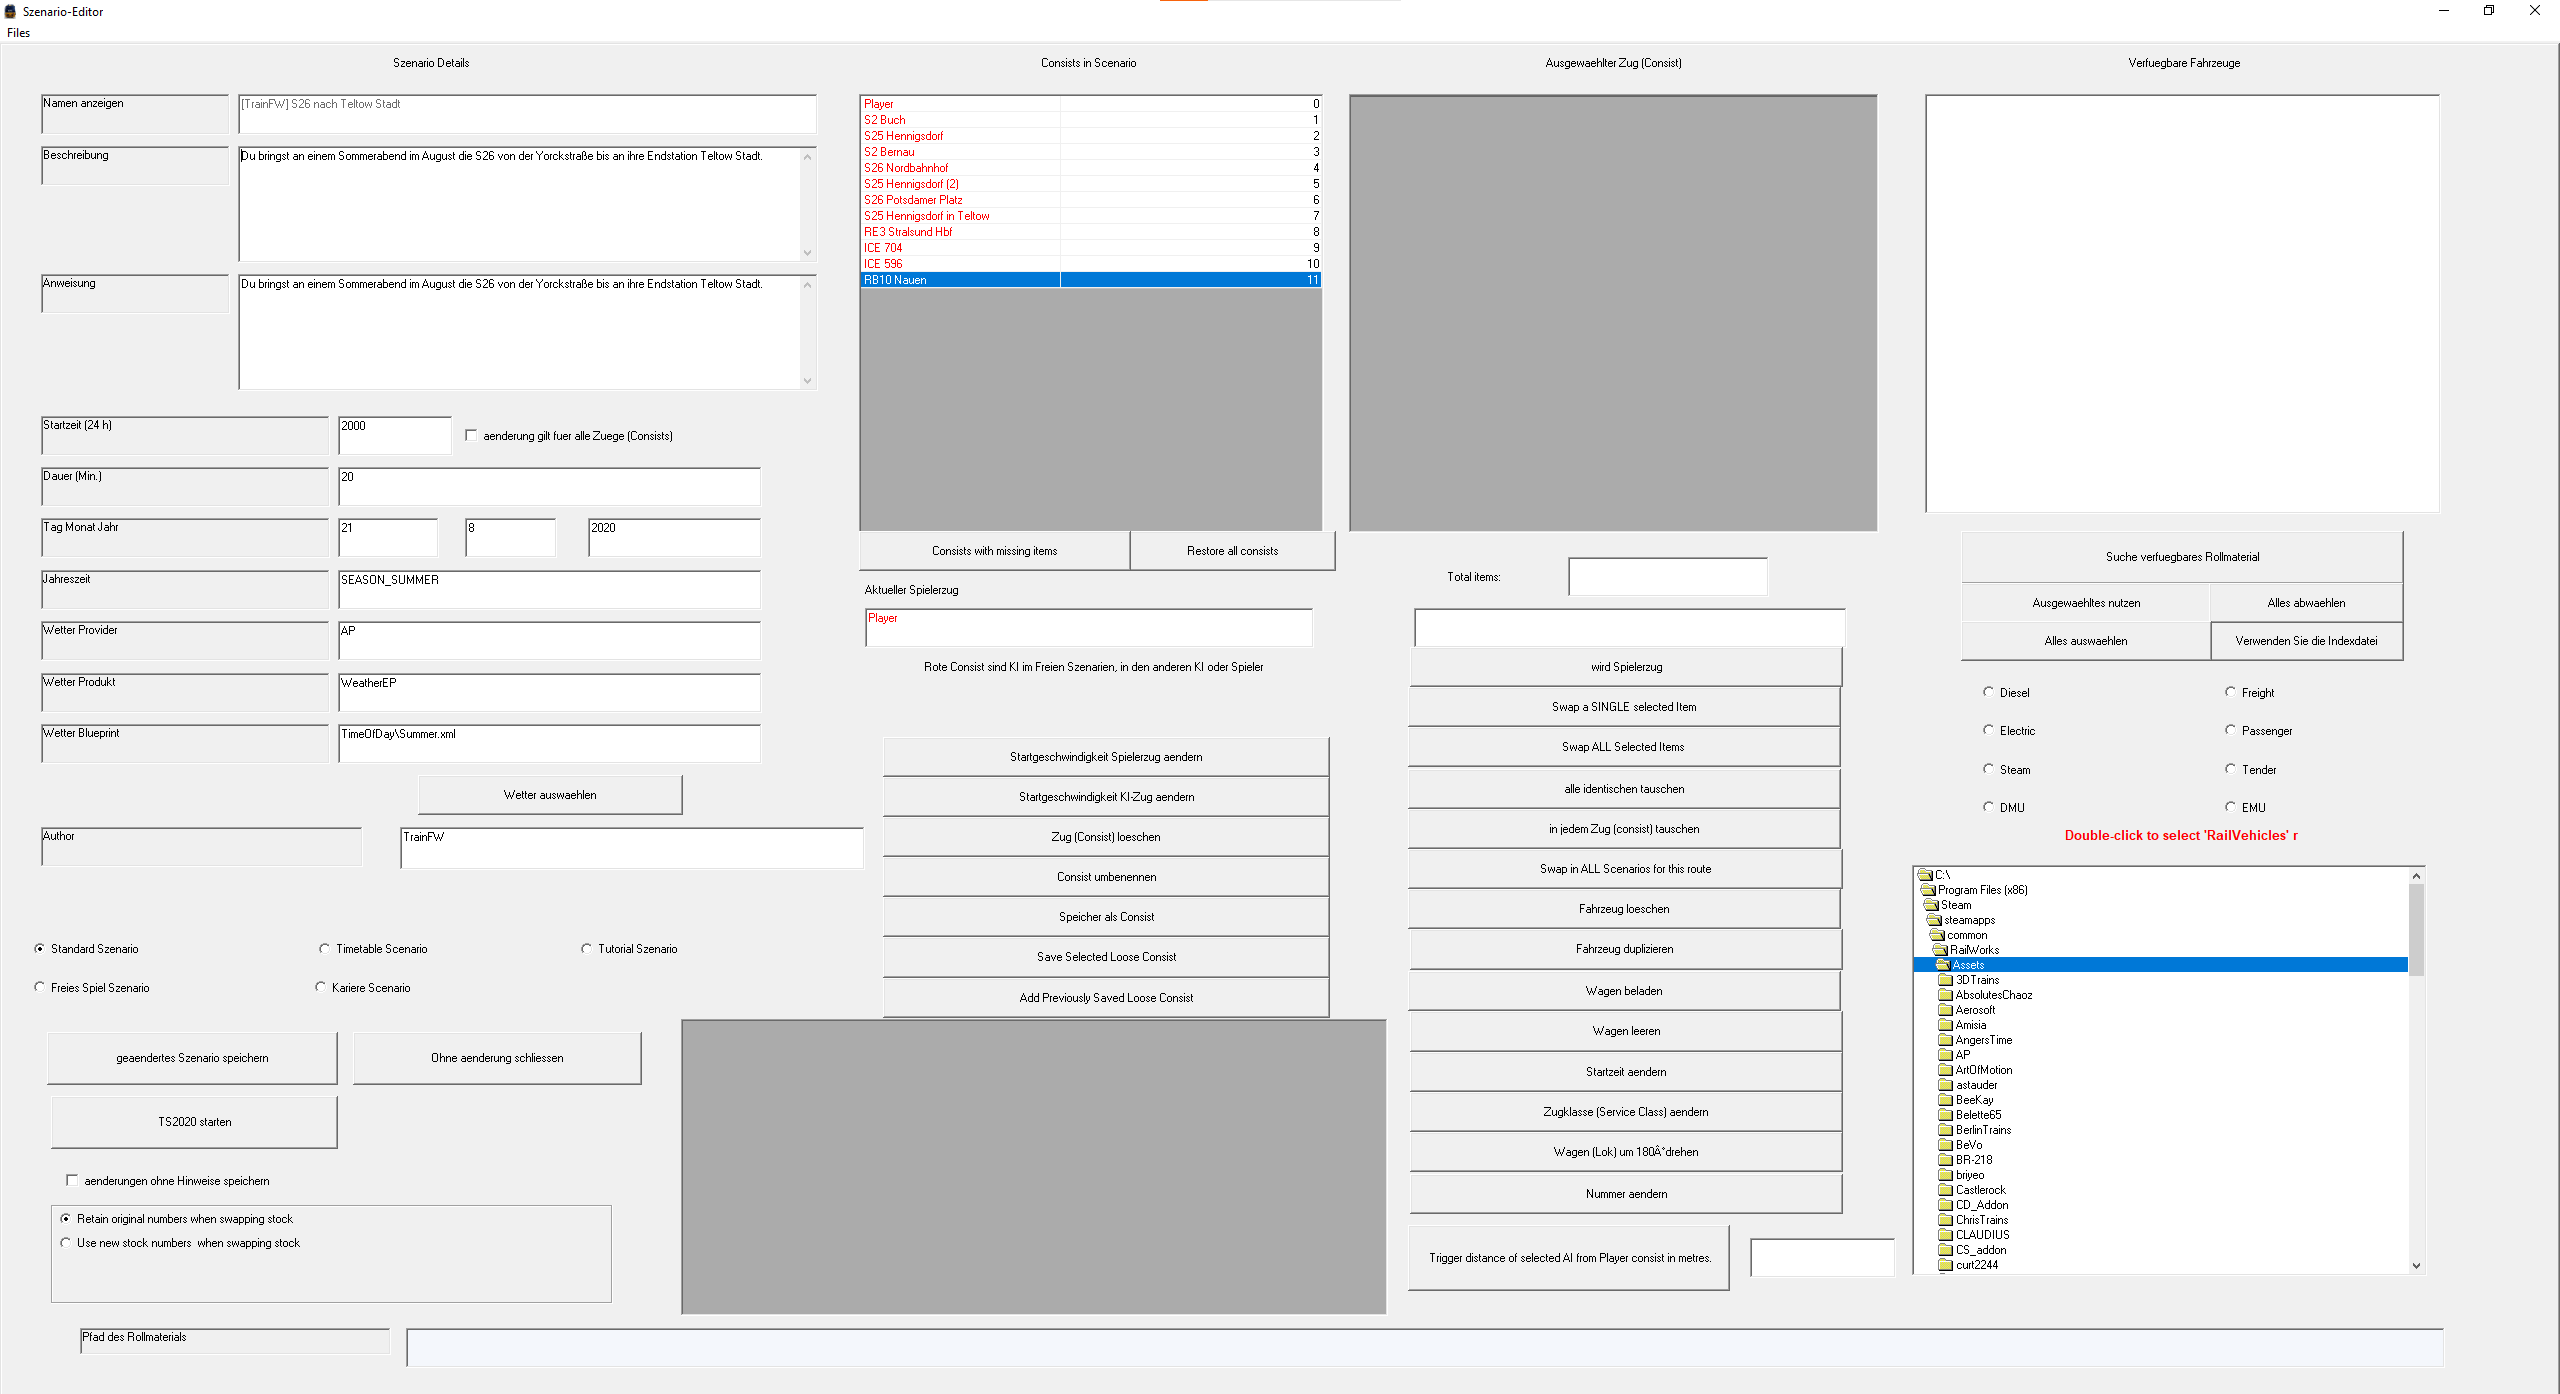Select RE3 Stralsund Hbf consist
Image resolution: width=2560 pixels, height=1394 pixels.
(1091, 232)
